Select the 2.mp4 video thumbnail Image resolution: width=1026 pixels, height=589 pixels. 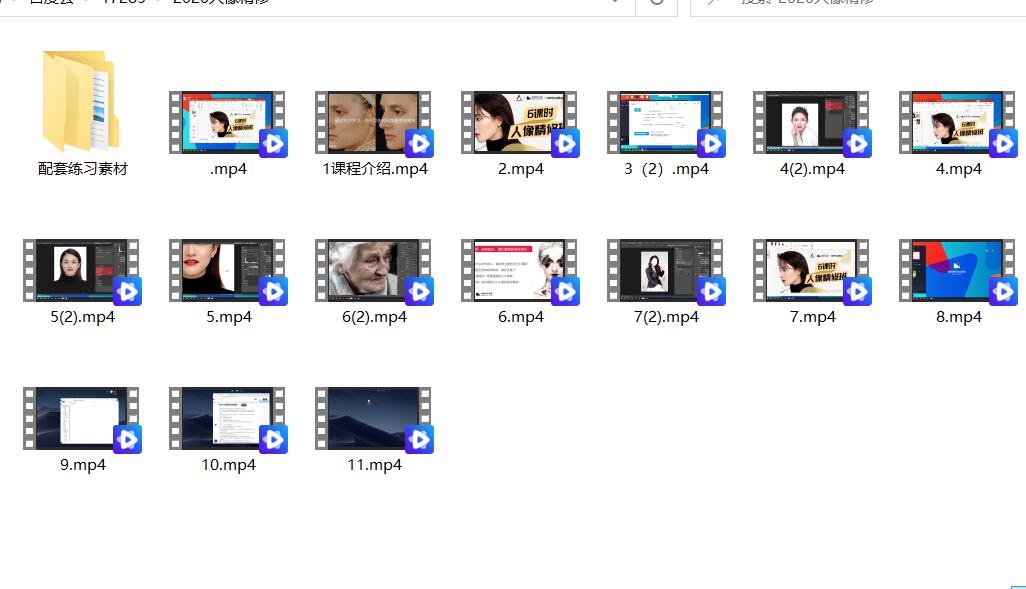[519, 122]
